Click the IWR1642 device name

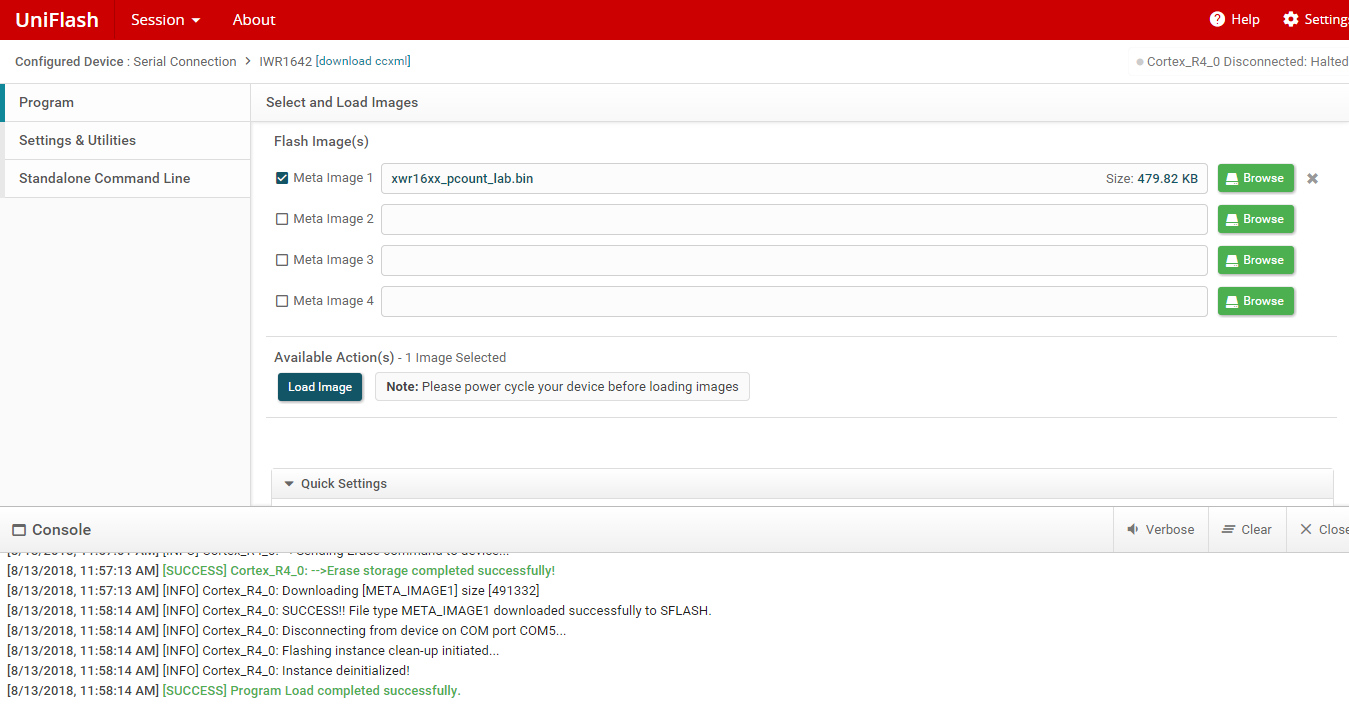[285, 61]
